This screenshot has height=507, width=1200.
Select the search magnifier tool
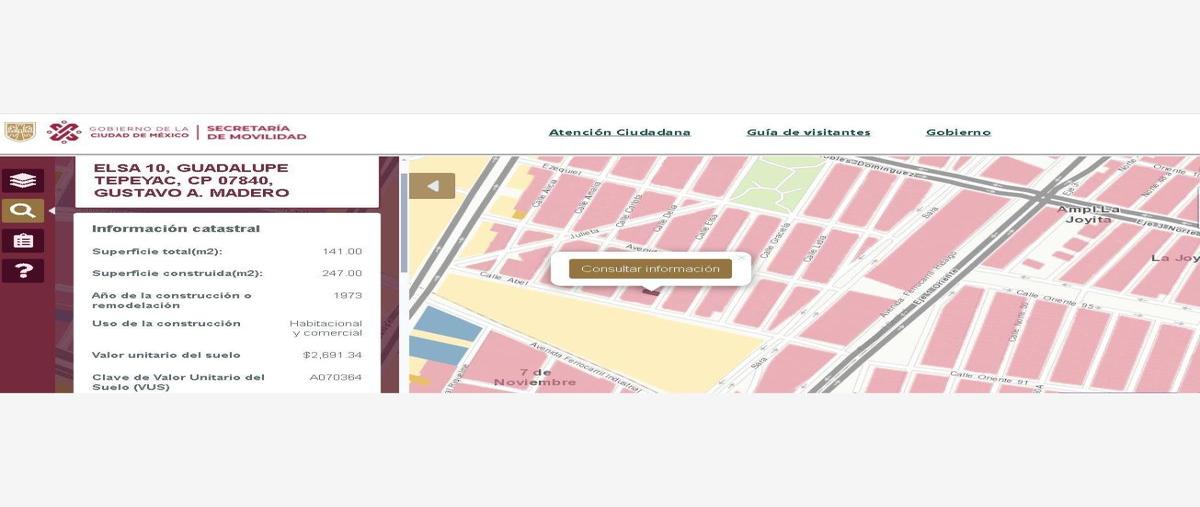coord(22,211)
